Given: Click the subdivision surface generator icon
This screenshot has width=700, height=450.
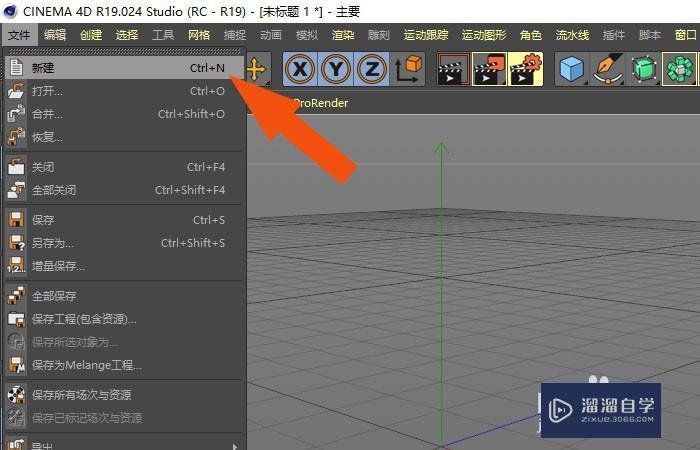Looking at the screenshot, I should 644,69.
